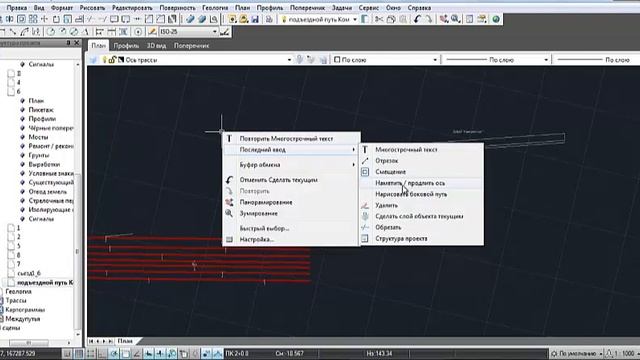Activate the pan hand tool in the toolbar

pyautogui.click(x=444, y=19)
